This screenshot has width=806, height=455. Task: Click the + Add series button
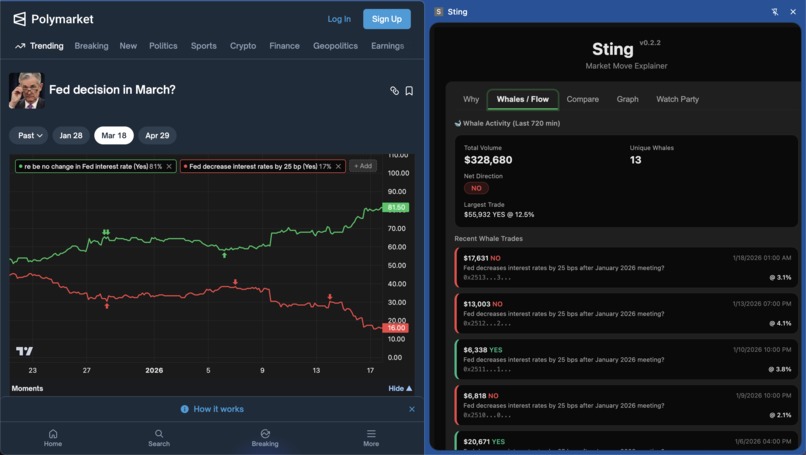363,166
